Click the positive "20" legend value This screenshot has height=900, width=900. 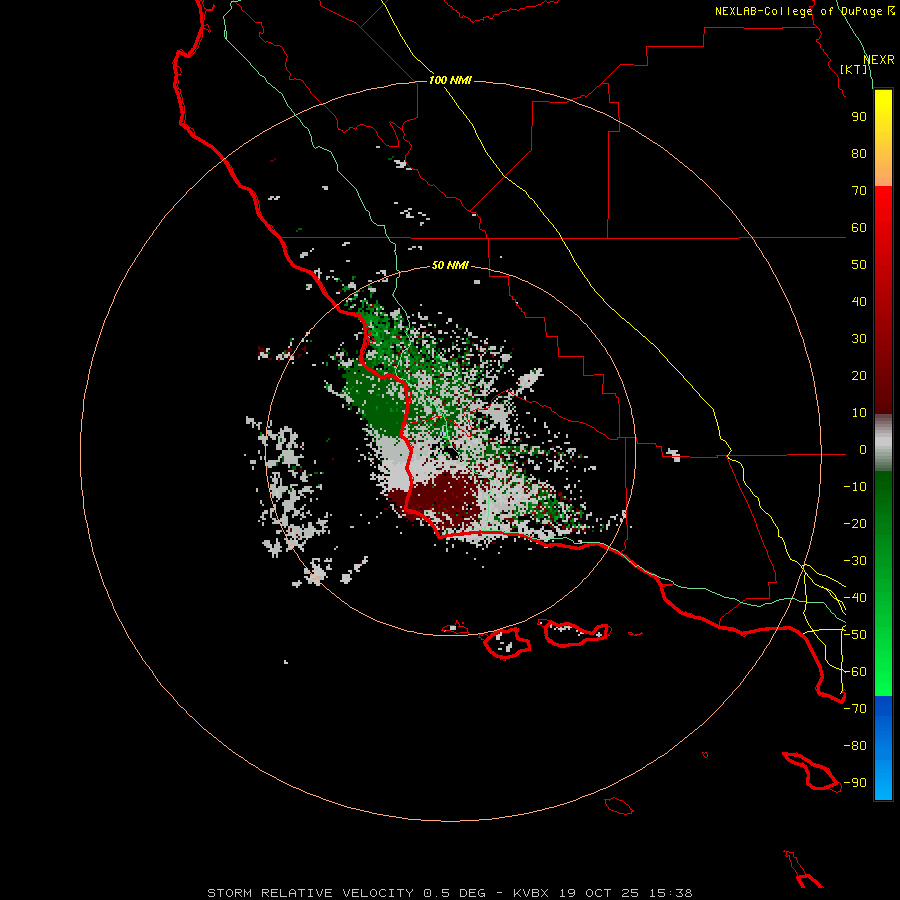pyautogui.click(x=859, y=376)
